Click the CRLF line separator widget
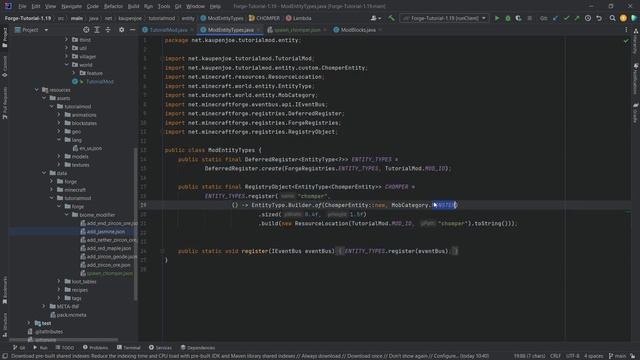Image resolution: width=640 pixels, height=360 pixels. pos(555,356)
